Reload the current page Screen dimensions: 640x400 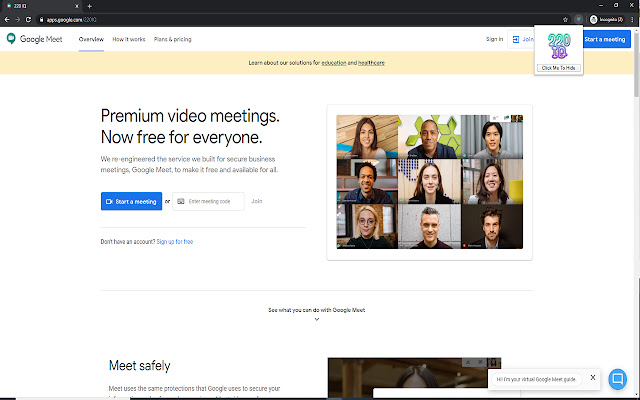[28, 19]
